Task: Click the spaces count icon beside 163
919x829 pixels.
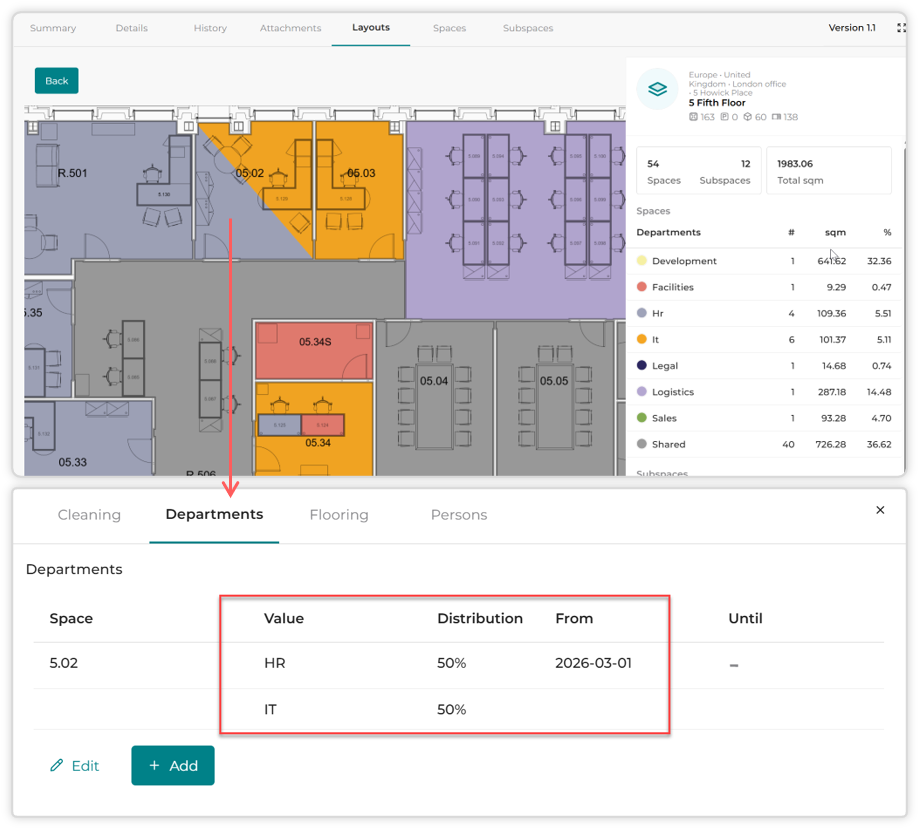Action: click(x=693, y=117)
